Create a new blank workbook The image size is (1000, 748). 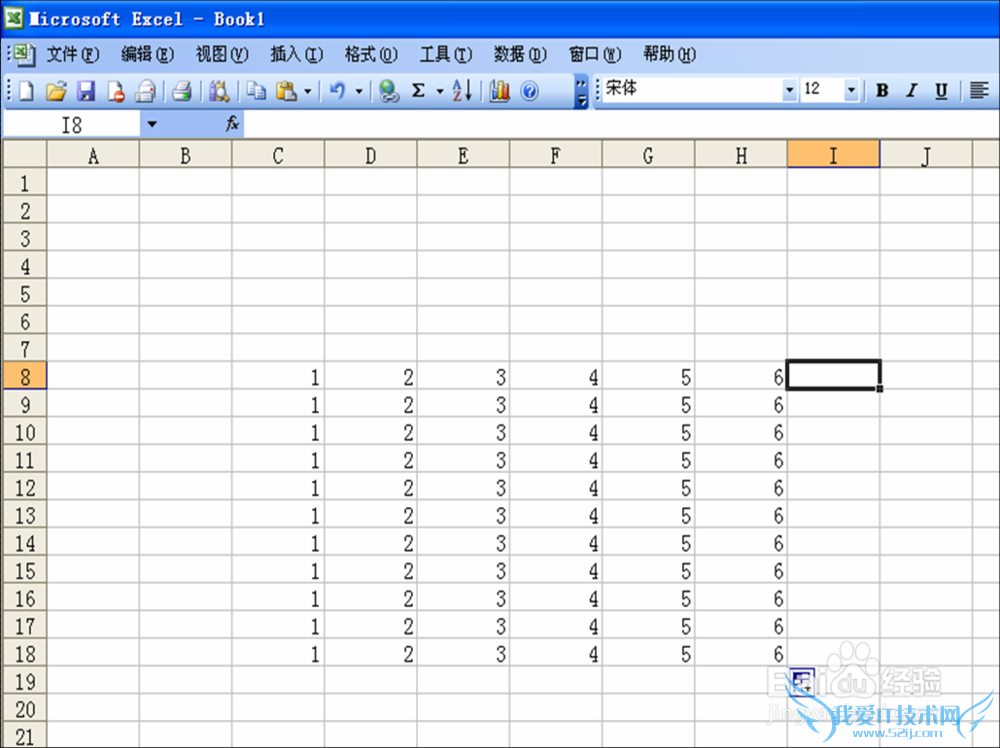tap(26, 91)
